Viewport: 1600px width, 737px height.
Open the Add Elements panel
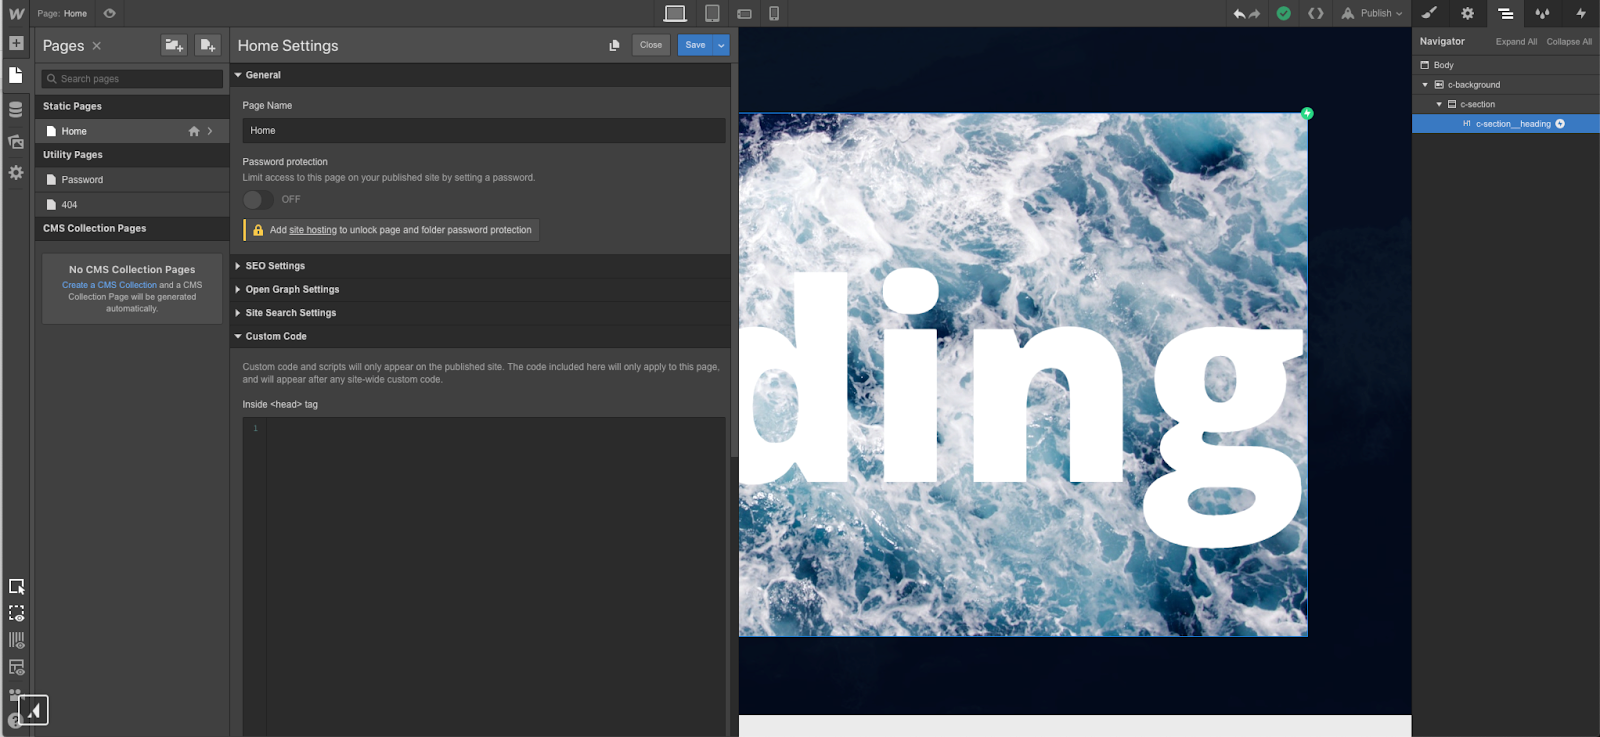coord(16,43)
